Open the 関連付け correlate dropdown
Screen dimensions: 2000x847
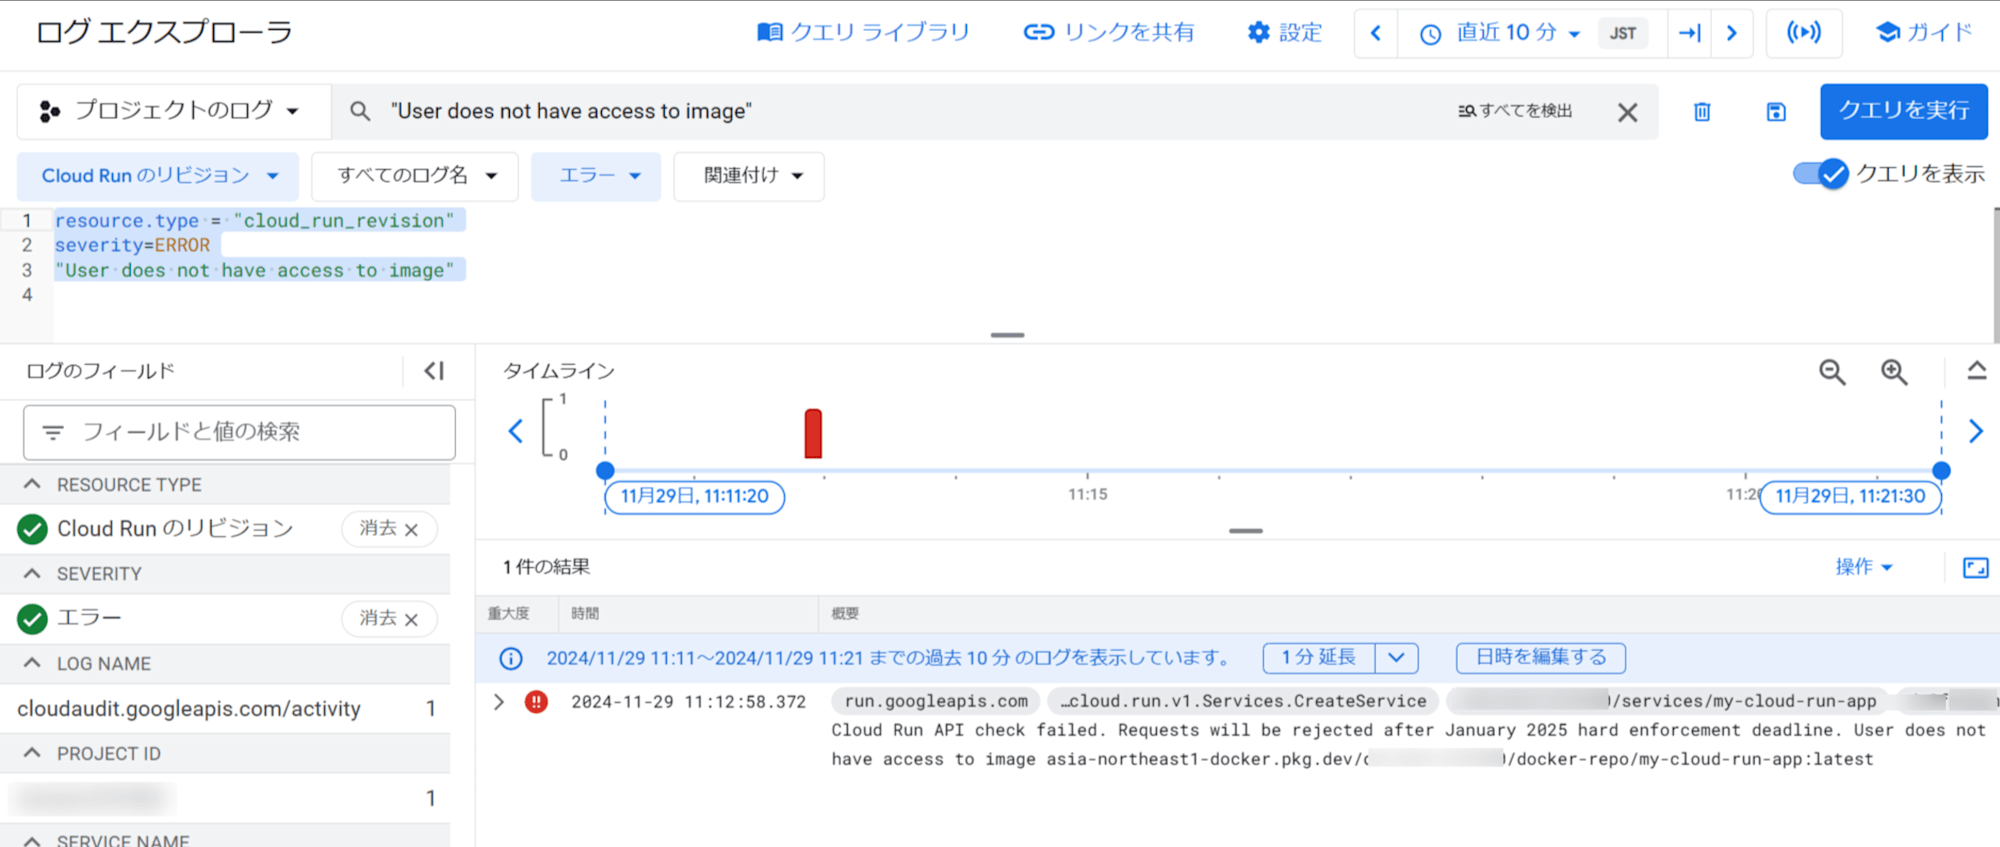pyautogui.click(x=749, y=176)
